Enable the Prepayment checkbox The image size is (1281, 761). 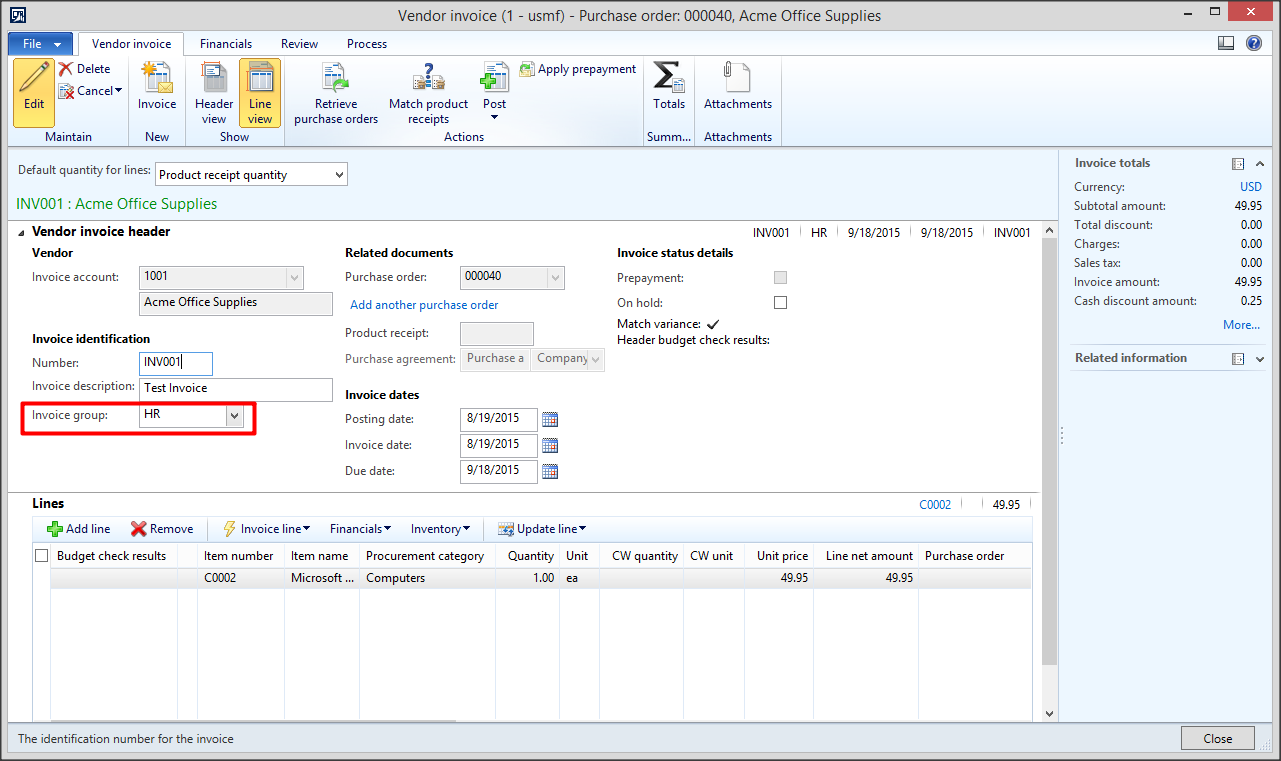(x=779, y=277)
